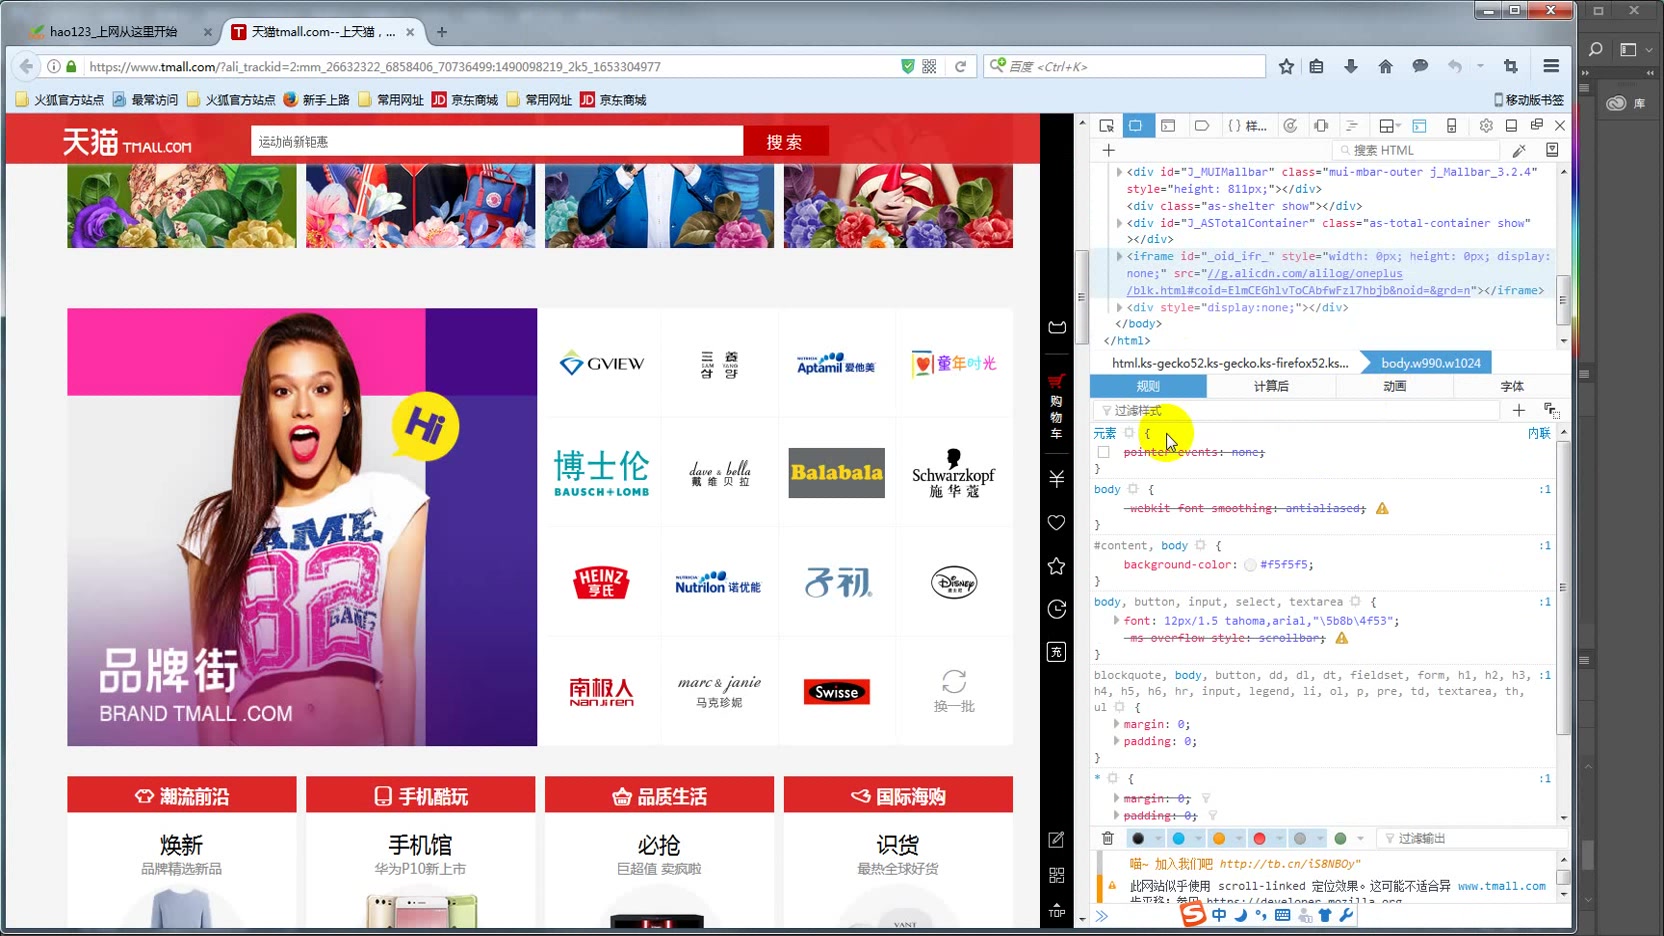Add new CSS rule plus button

click(x=1519, y=410)
